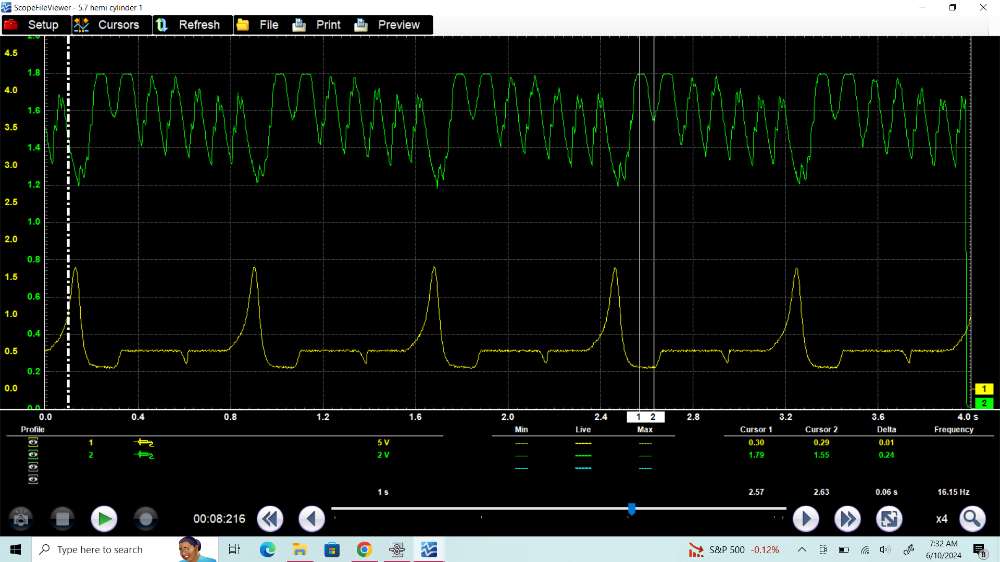1000x562 pixels.
Task: Open the File menu
Action: [x=258, y=24]
